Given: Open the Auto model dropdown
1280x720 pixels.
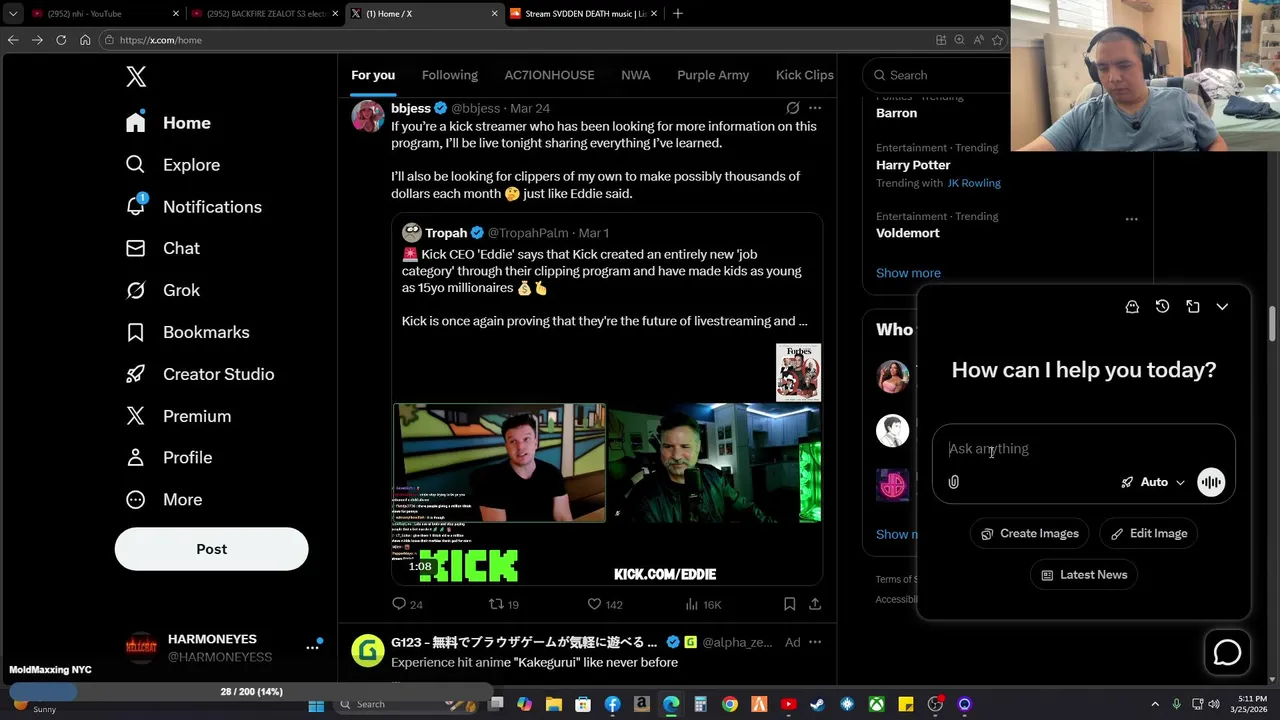Looking at the screenshot, I should pos(1152,482).
